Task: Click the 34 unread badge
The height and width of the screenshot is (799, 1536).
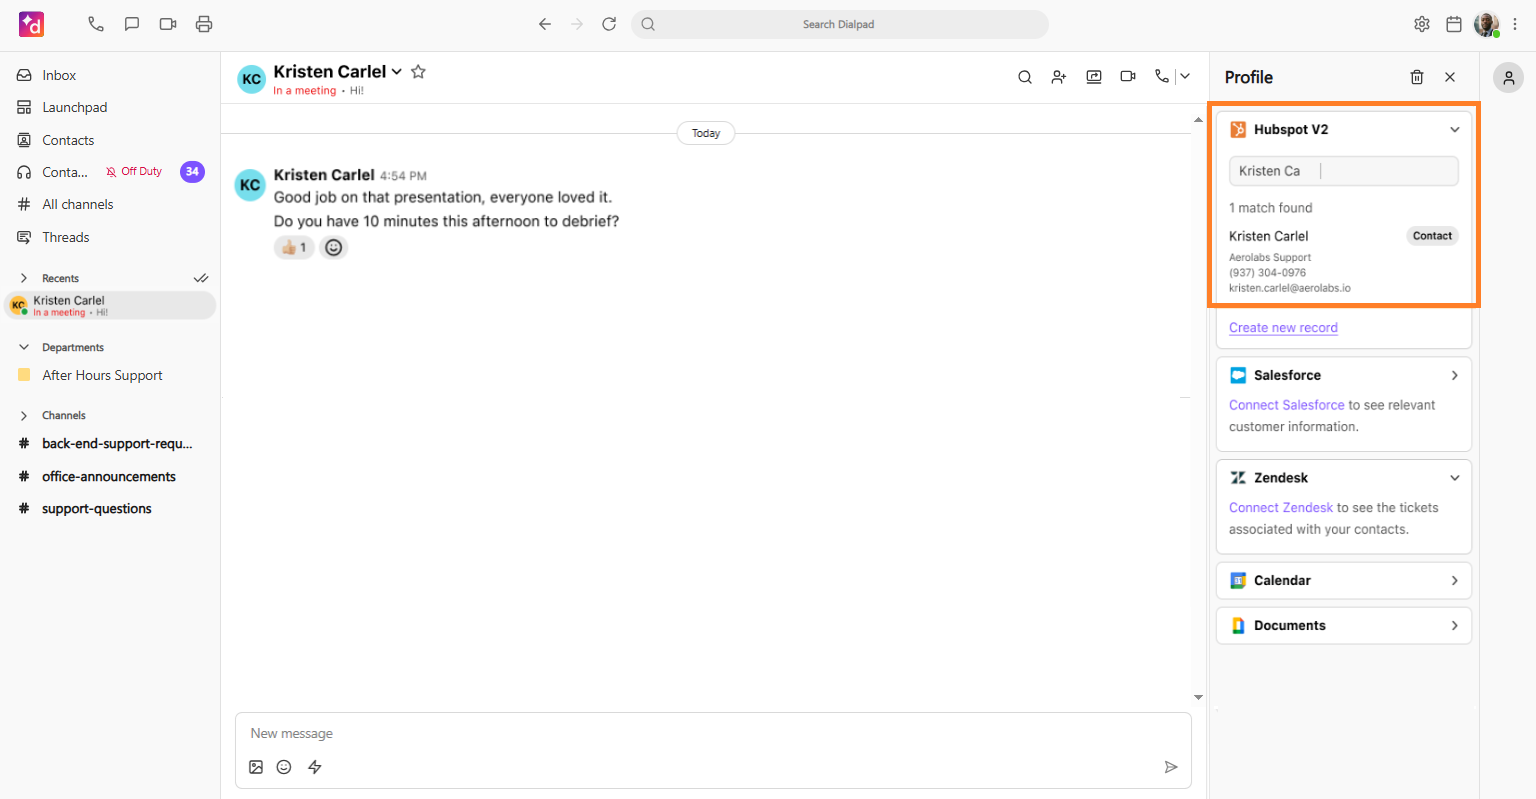Action: tap(192, 172)
